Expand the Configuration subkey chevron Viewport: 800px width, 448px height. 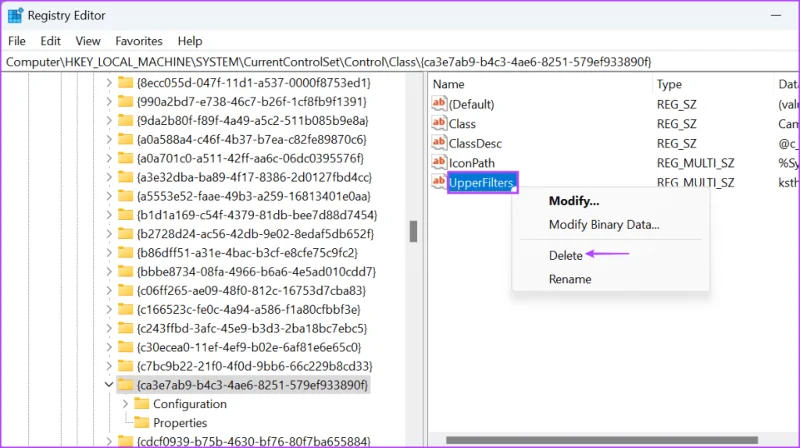(x=125, y=404)
